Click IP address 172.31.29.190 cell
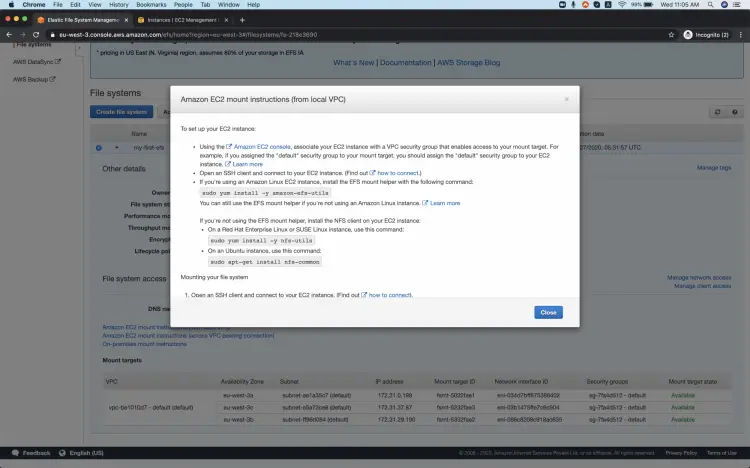The image size is (750, 468). 397,420
